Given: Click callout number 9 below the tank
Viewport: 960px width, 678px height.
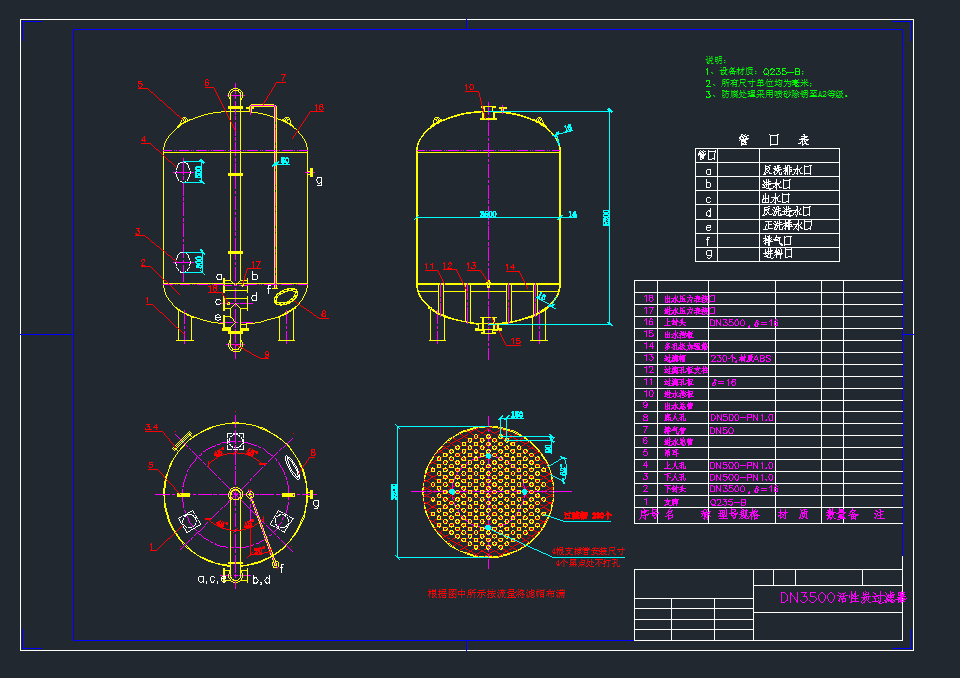Looking at the screenshot, I should [x=266, y=355].
